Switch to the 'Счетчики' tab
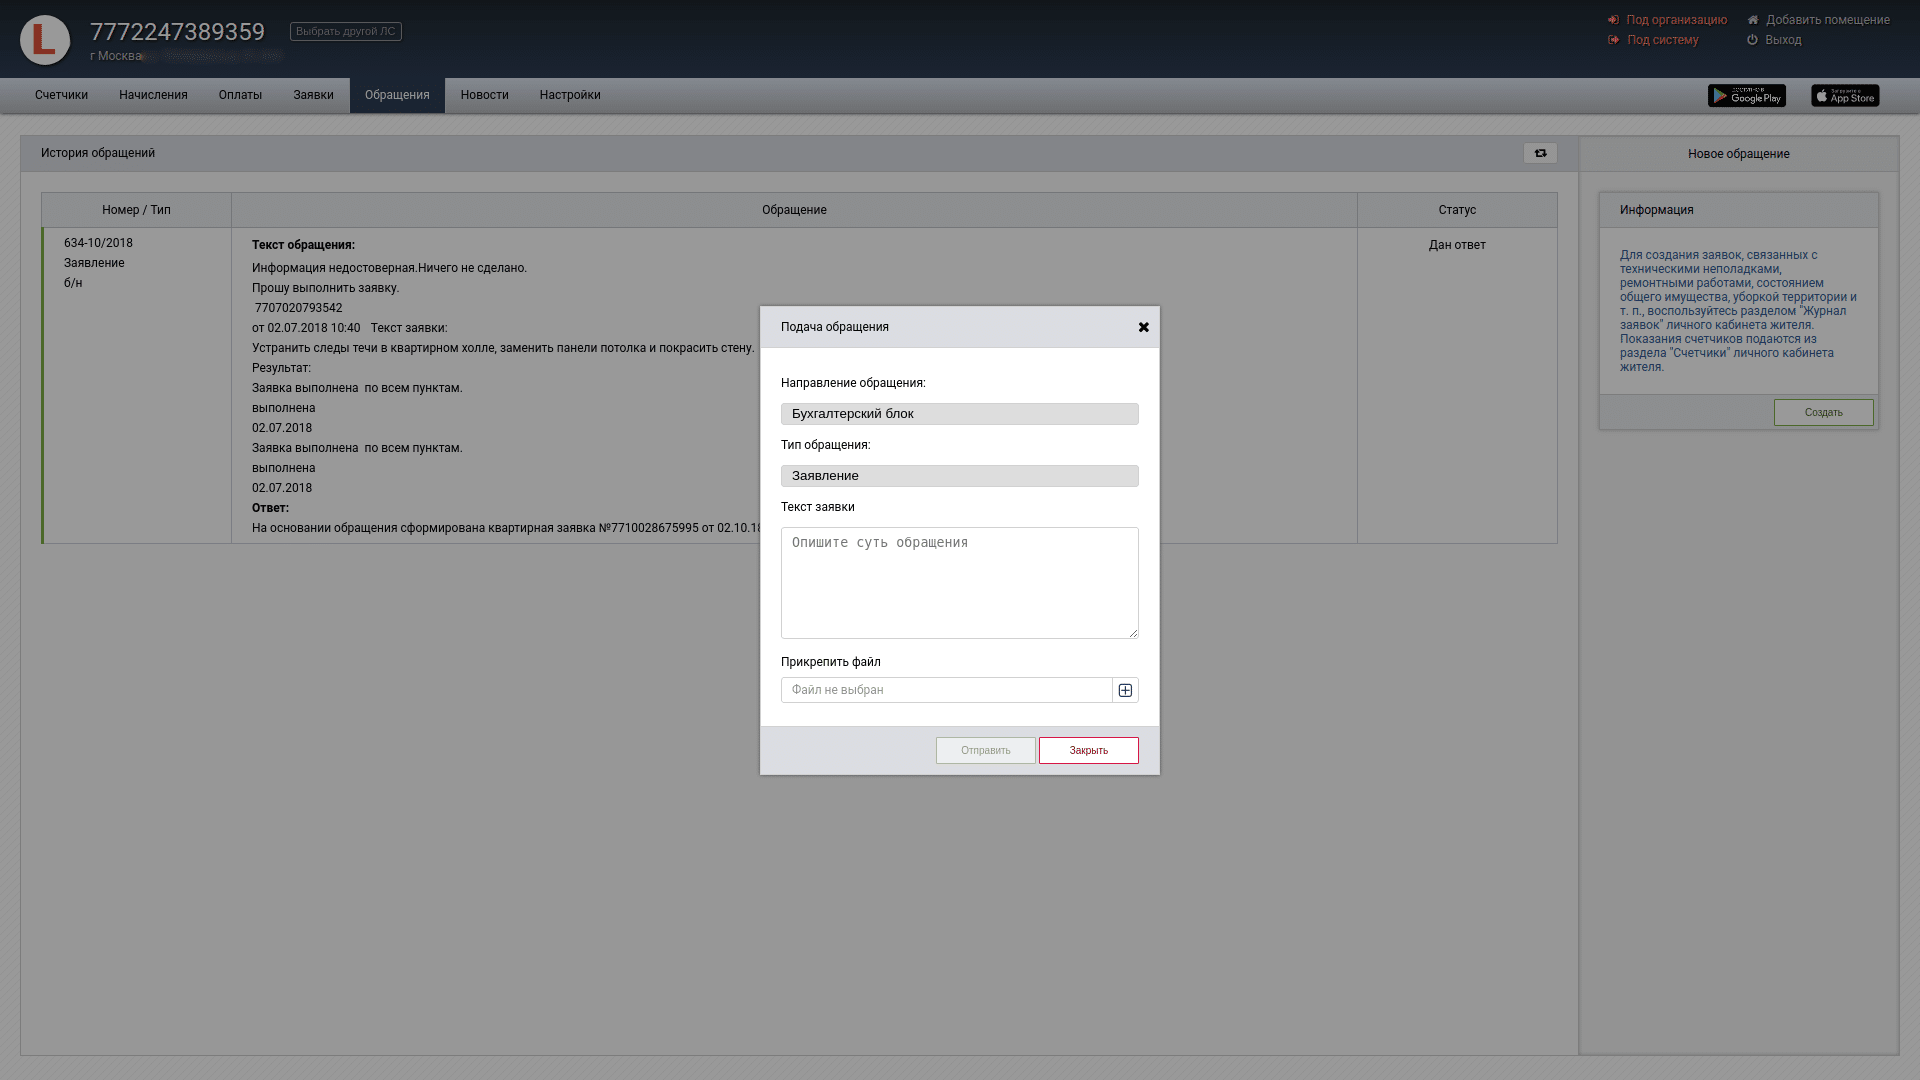This screenshot has height=1080, width=1920. pyautogui.click(x=61, y=95)
